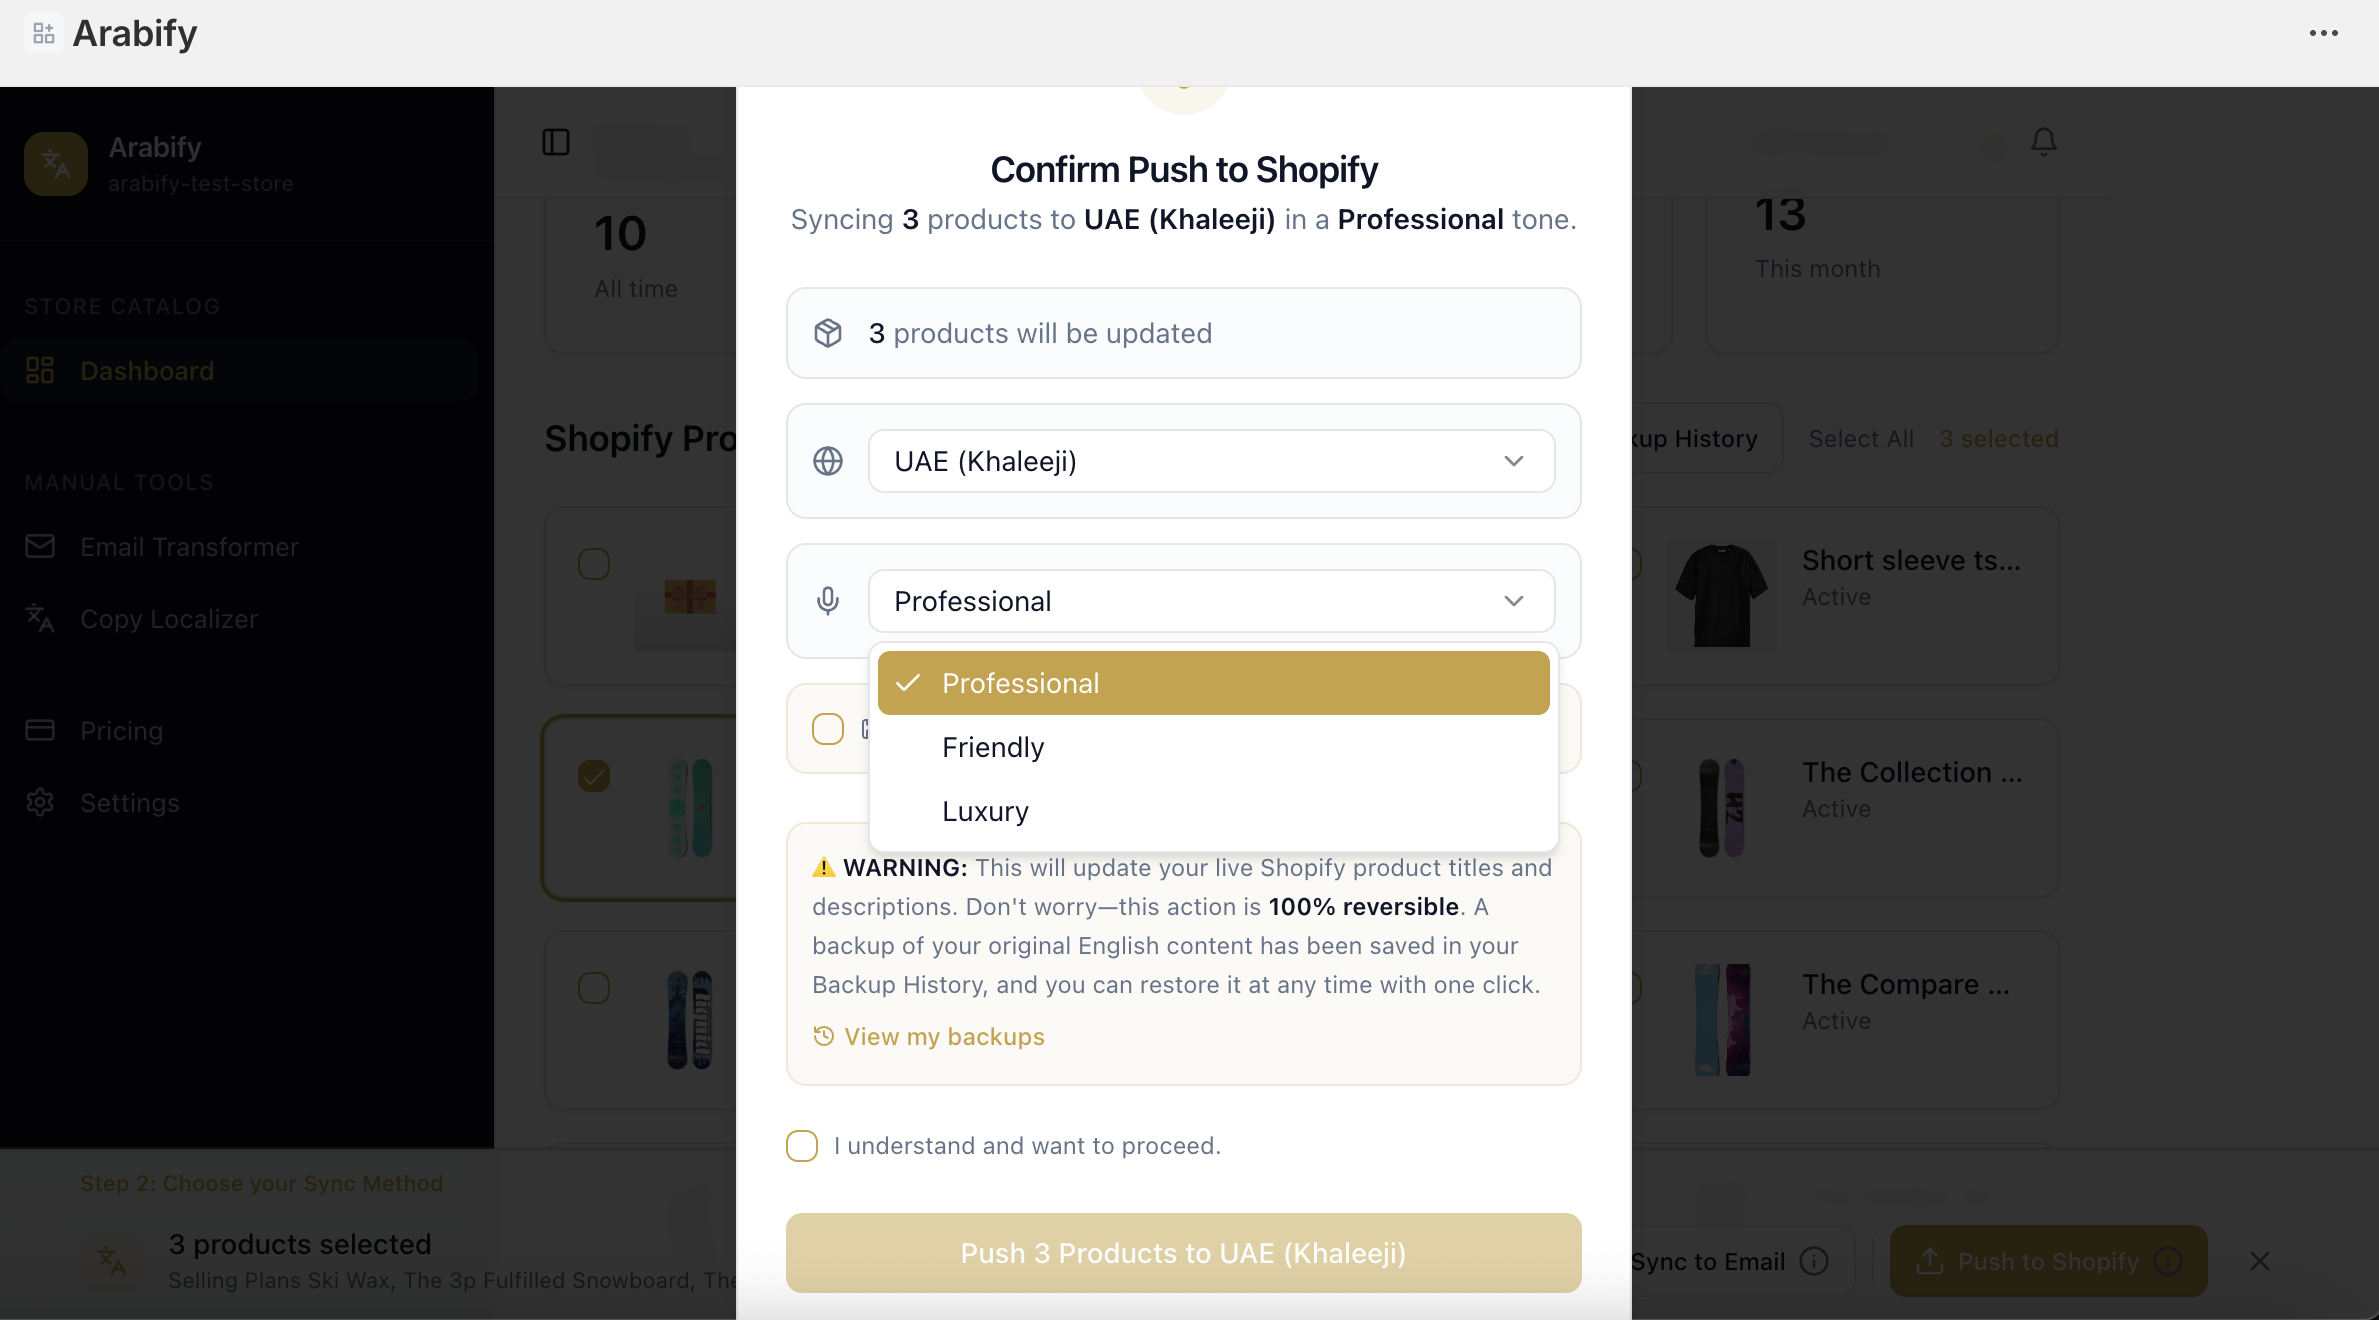
Task: Go to Dashboard in the sidebar
Action: (x=146, y=370)
